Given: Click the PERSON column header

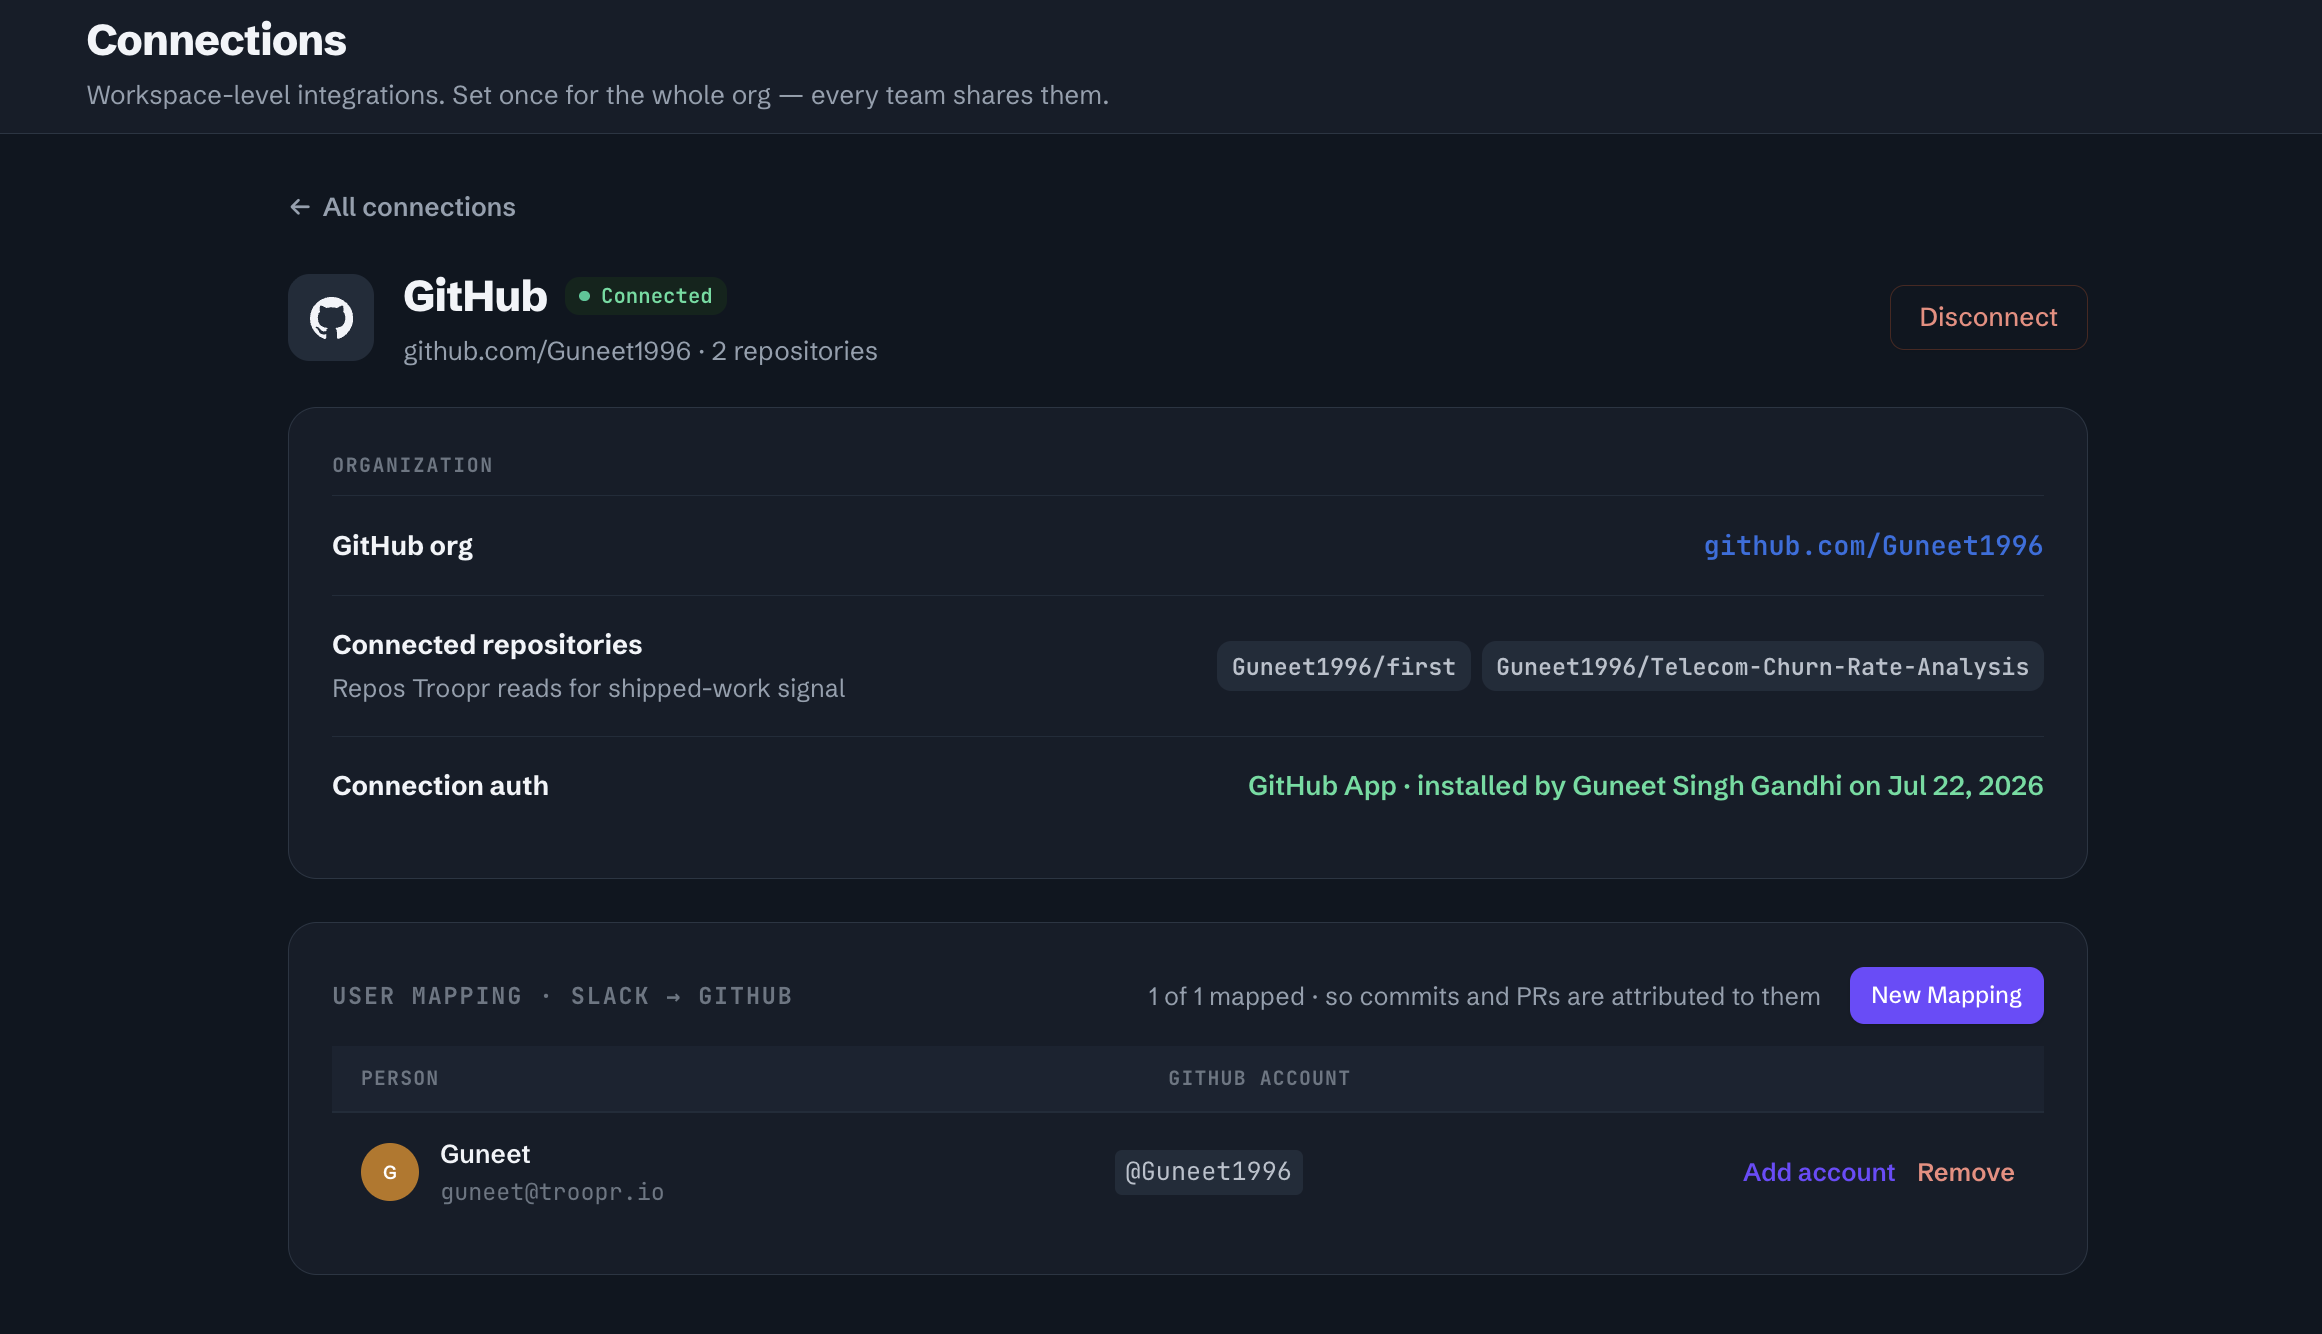Looking at the screenshot, I should 400,1079.
